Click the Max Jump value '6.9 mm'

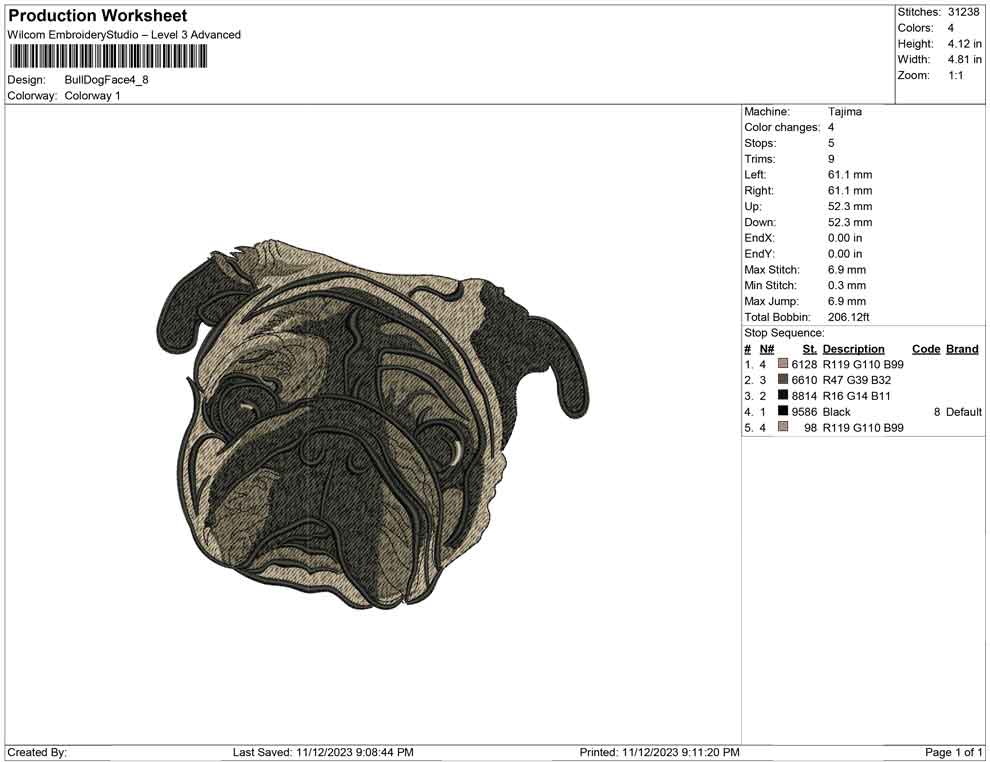847,301
